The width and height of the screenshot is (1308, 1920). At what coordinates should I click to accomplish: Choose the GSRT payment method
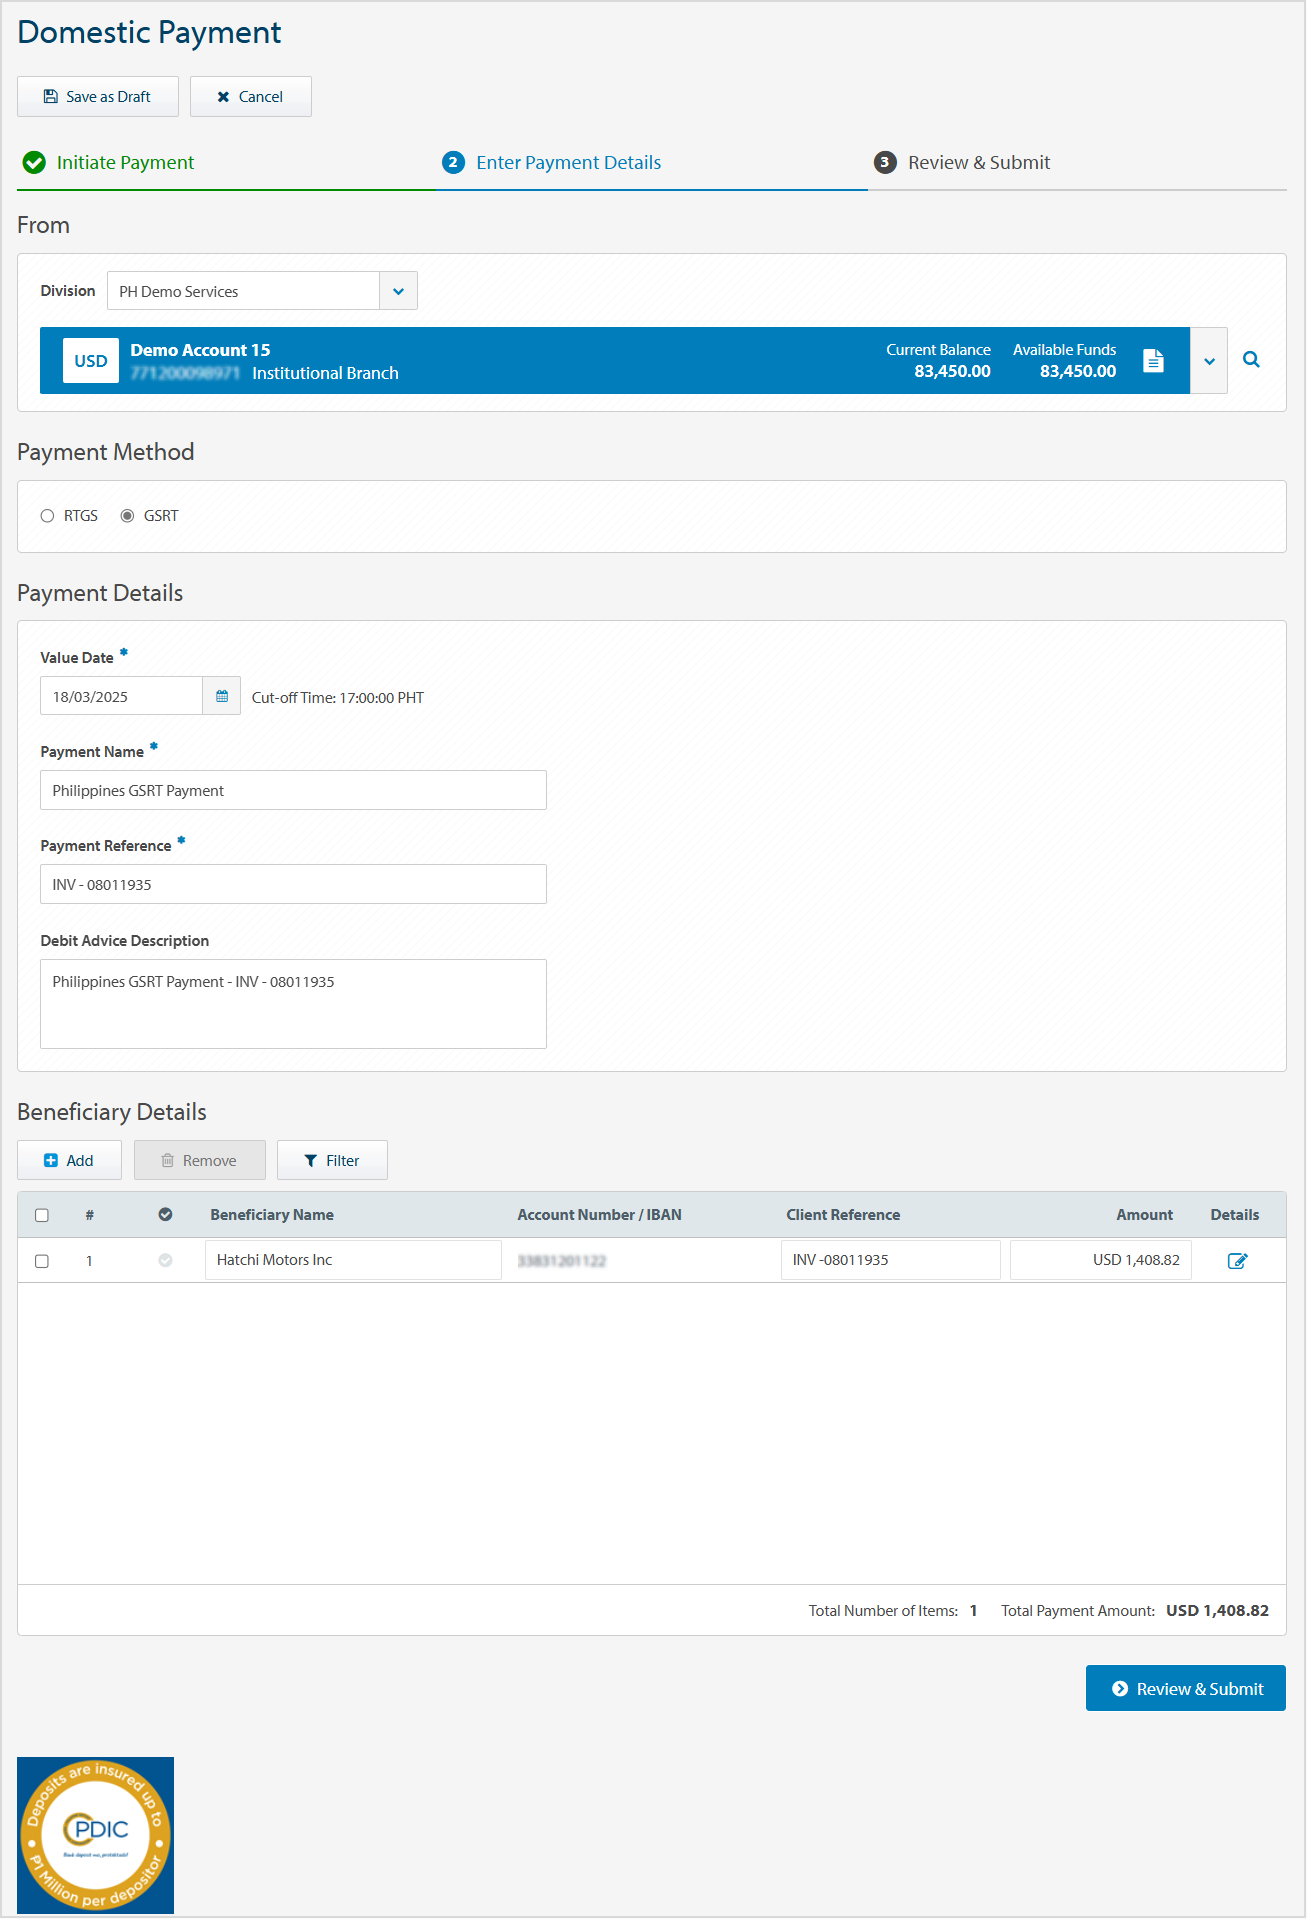pos(127,516)
